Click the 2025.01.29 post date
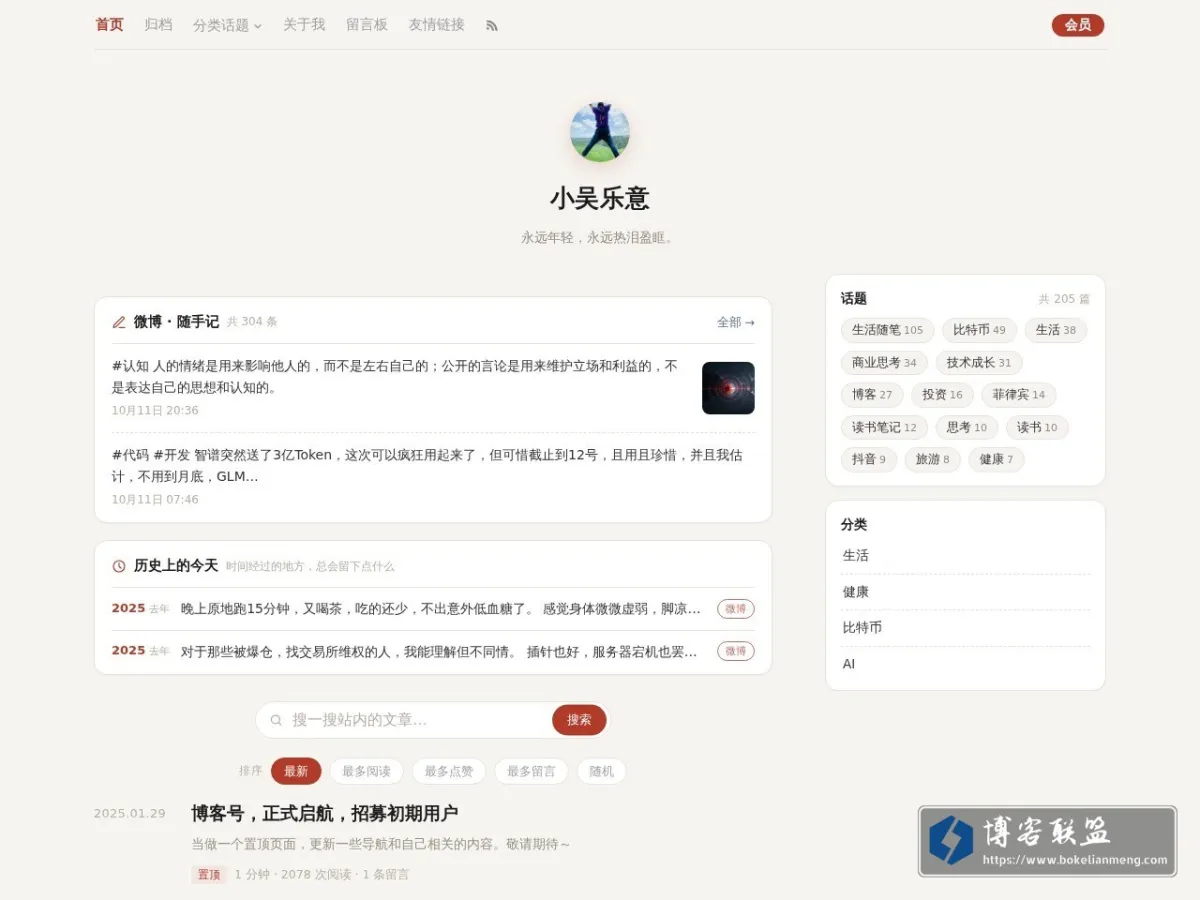 (130, 814)
